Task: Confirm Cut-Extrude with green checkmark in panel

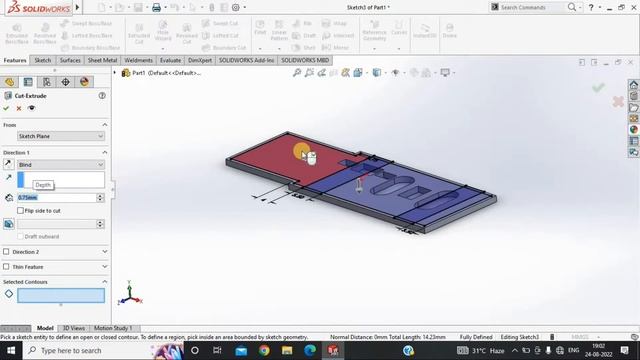Action: coord(6,108)
